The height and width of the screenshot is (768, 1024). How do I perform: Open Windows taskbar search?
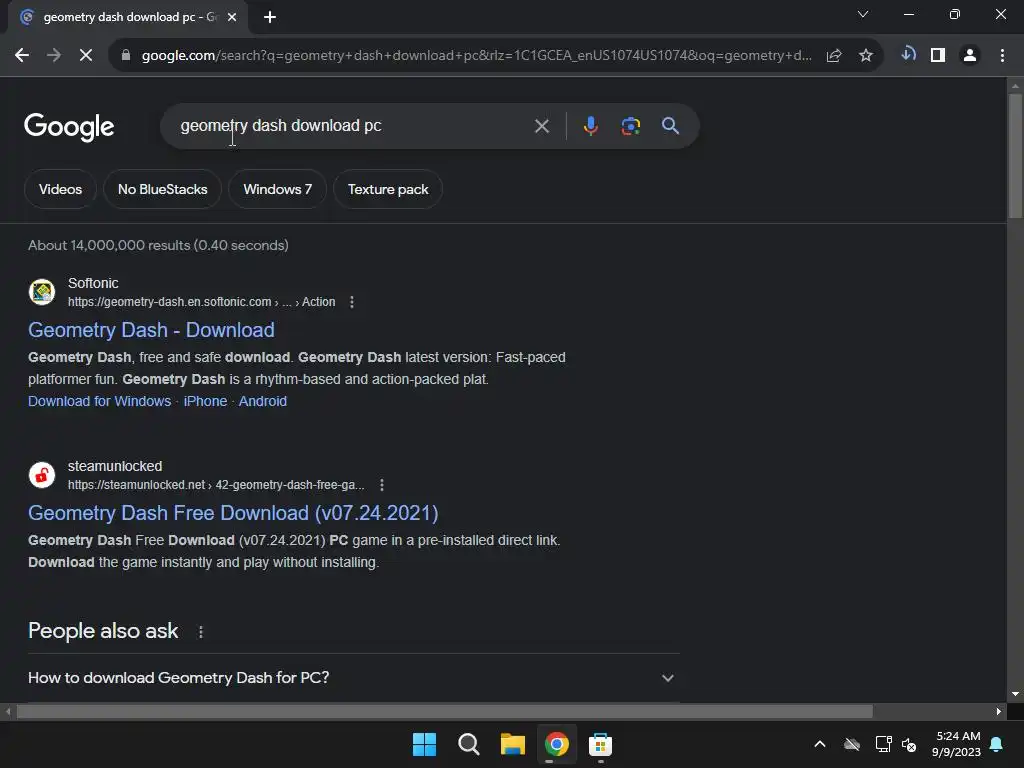coord(469,744)
